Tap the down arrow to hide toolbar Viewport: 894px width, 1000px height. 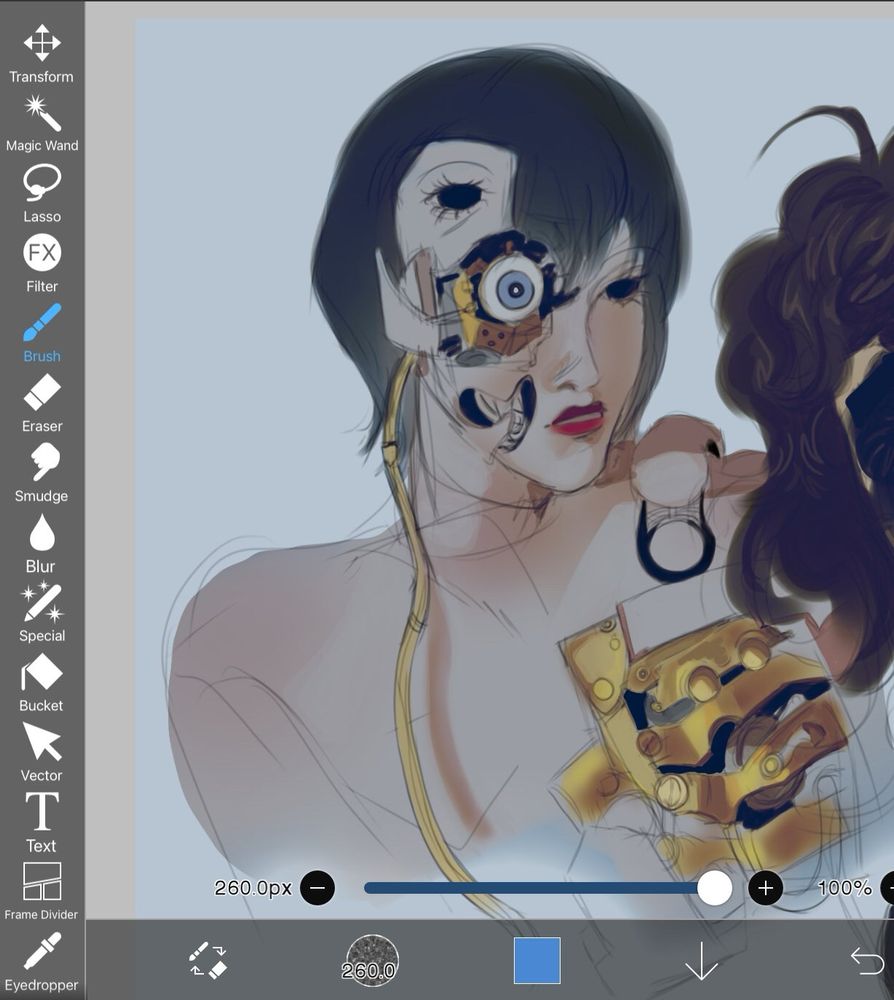pos(701,960)
